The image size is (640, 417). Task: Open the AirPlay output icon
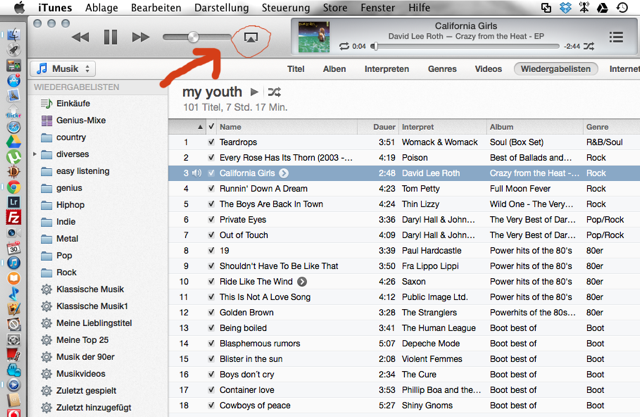click(x=251, y=38)
